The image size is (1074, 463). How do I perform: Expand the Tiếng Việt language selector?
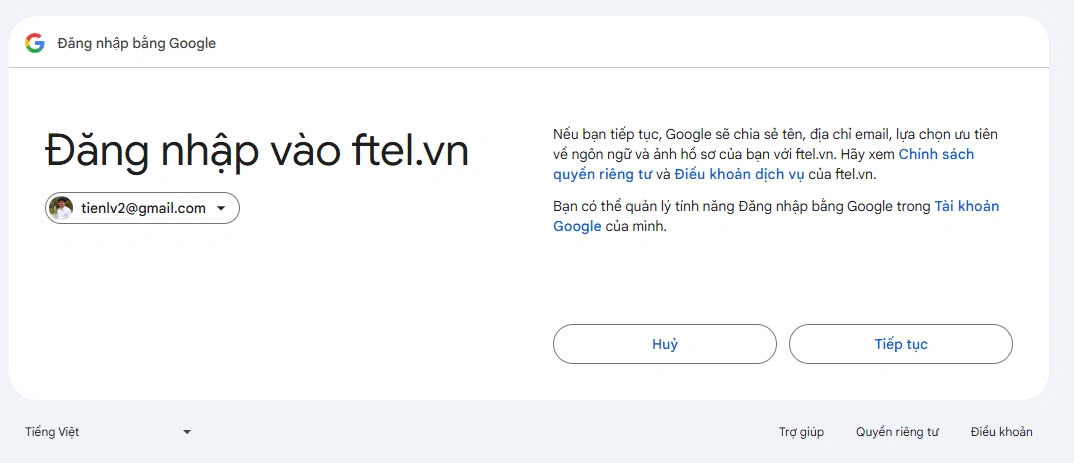(x=108, y=432)
